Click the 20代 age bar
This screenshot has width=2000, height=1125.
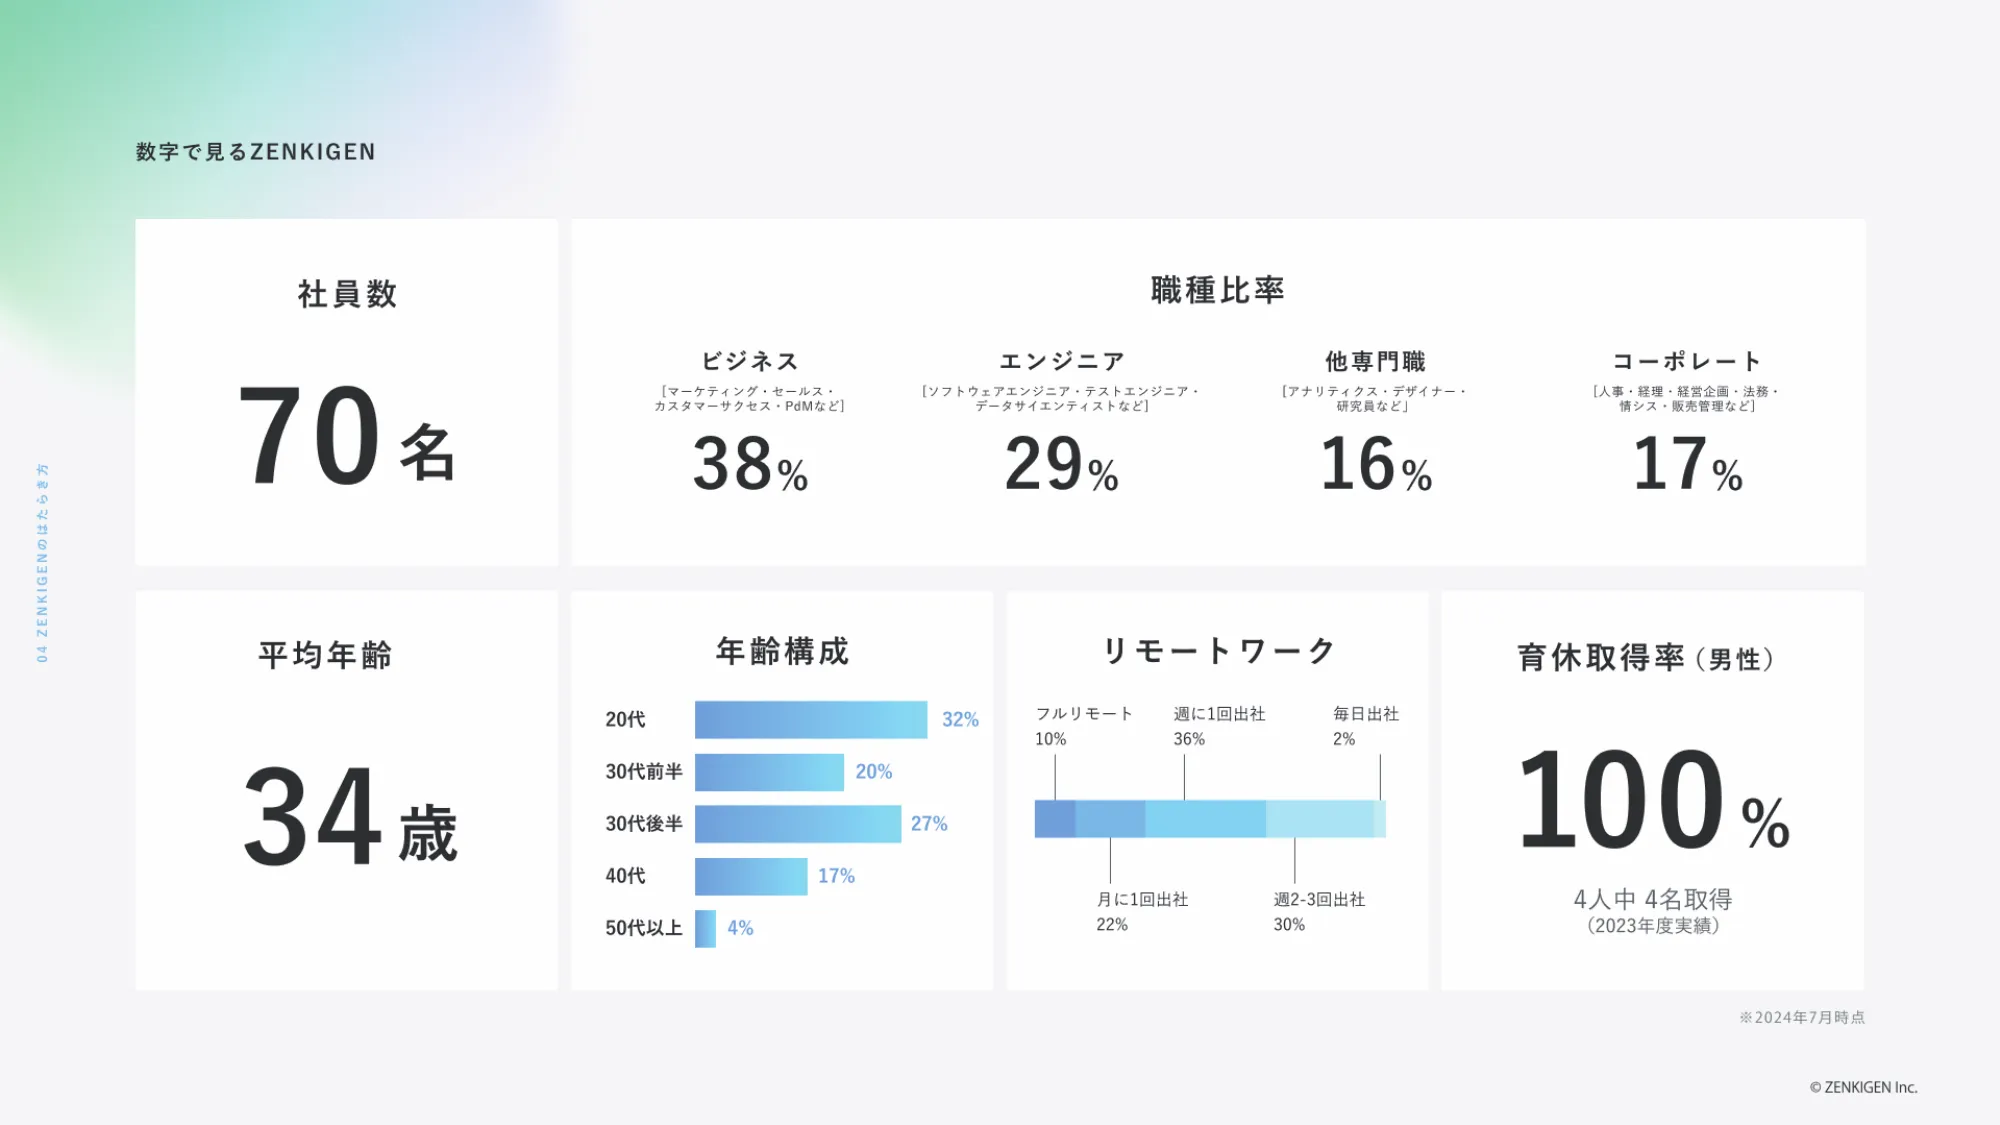[811, 720]
